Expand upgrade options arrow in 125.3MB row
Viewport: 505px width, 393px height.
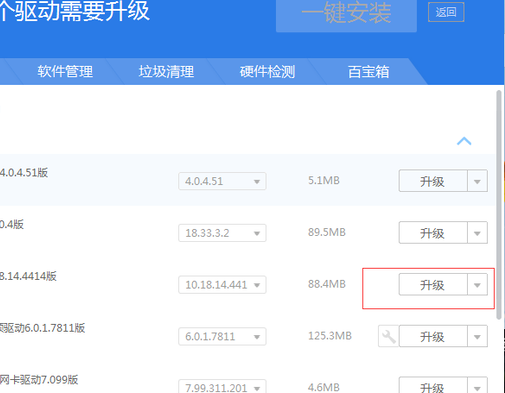point(477,336)
